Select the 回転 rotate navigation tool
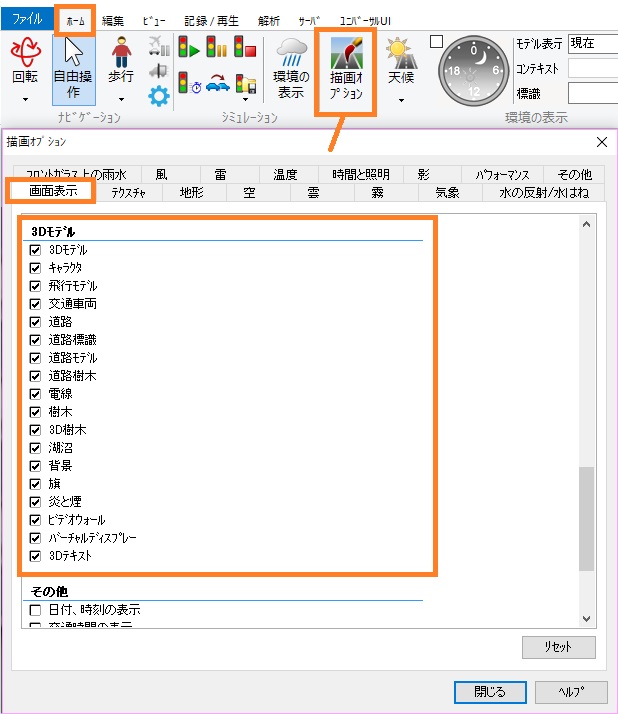 pos(25,60)
